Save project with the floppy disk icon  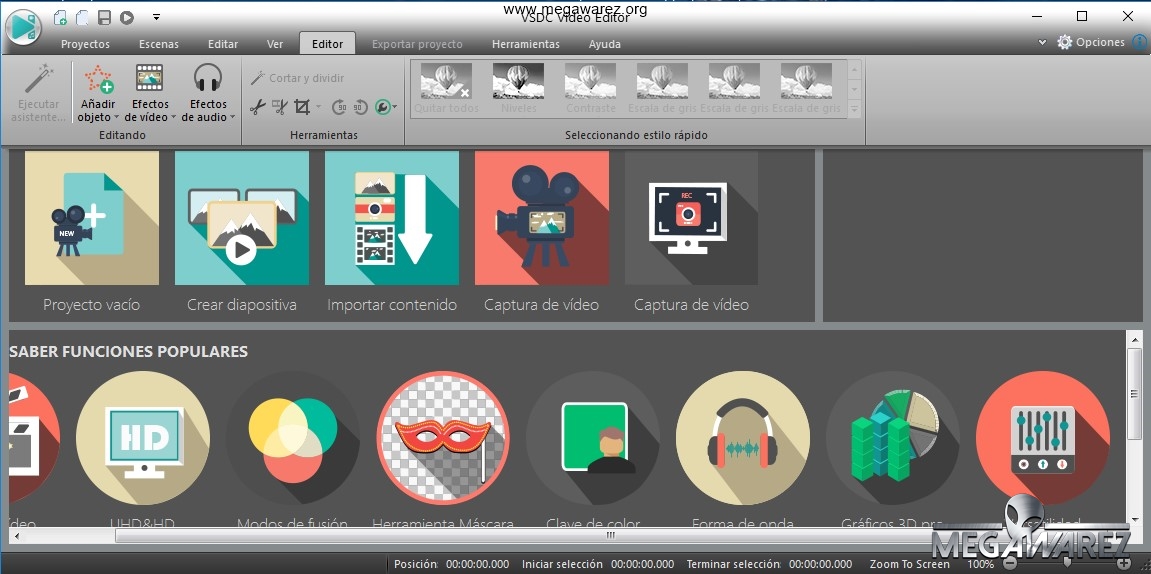click(105, 17)
